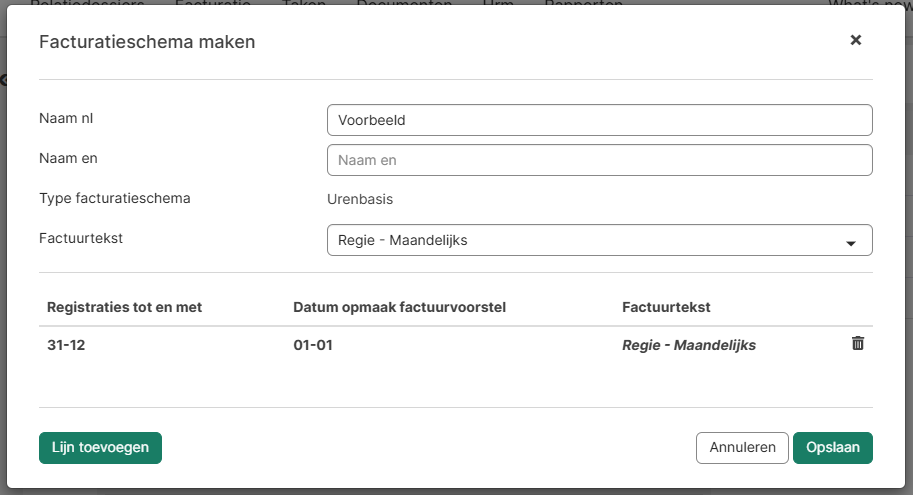The width and height of the screenshot is (913, 495).
Task: Save the schema with Opslaan
Action: click(832, 448)
